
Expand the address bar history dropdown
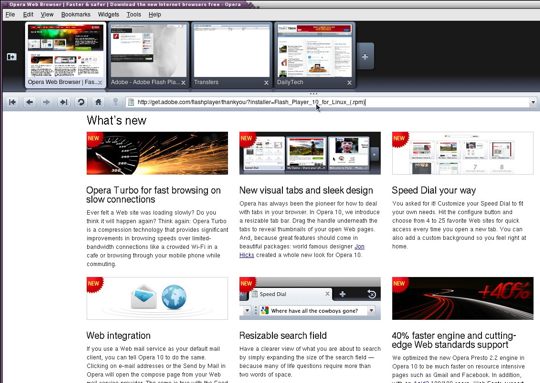pyautogui.click(x=533, y=102)
